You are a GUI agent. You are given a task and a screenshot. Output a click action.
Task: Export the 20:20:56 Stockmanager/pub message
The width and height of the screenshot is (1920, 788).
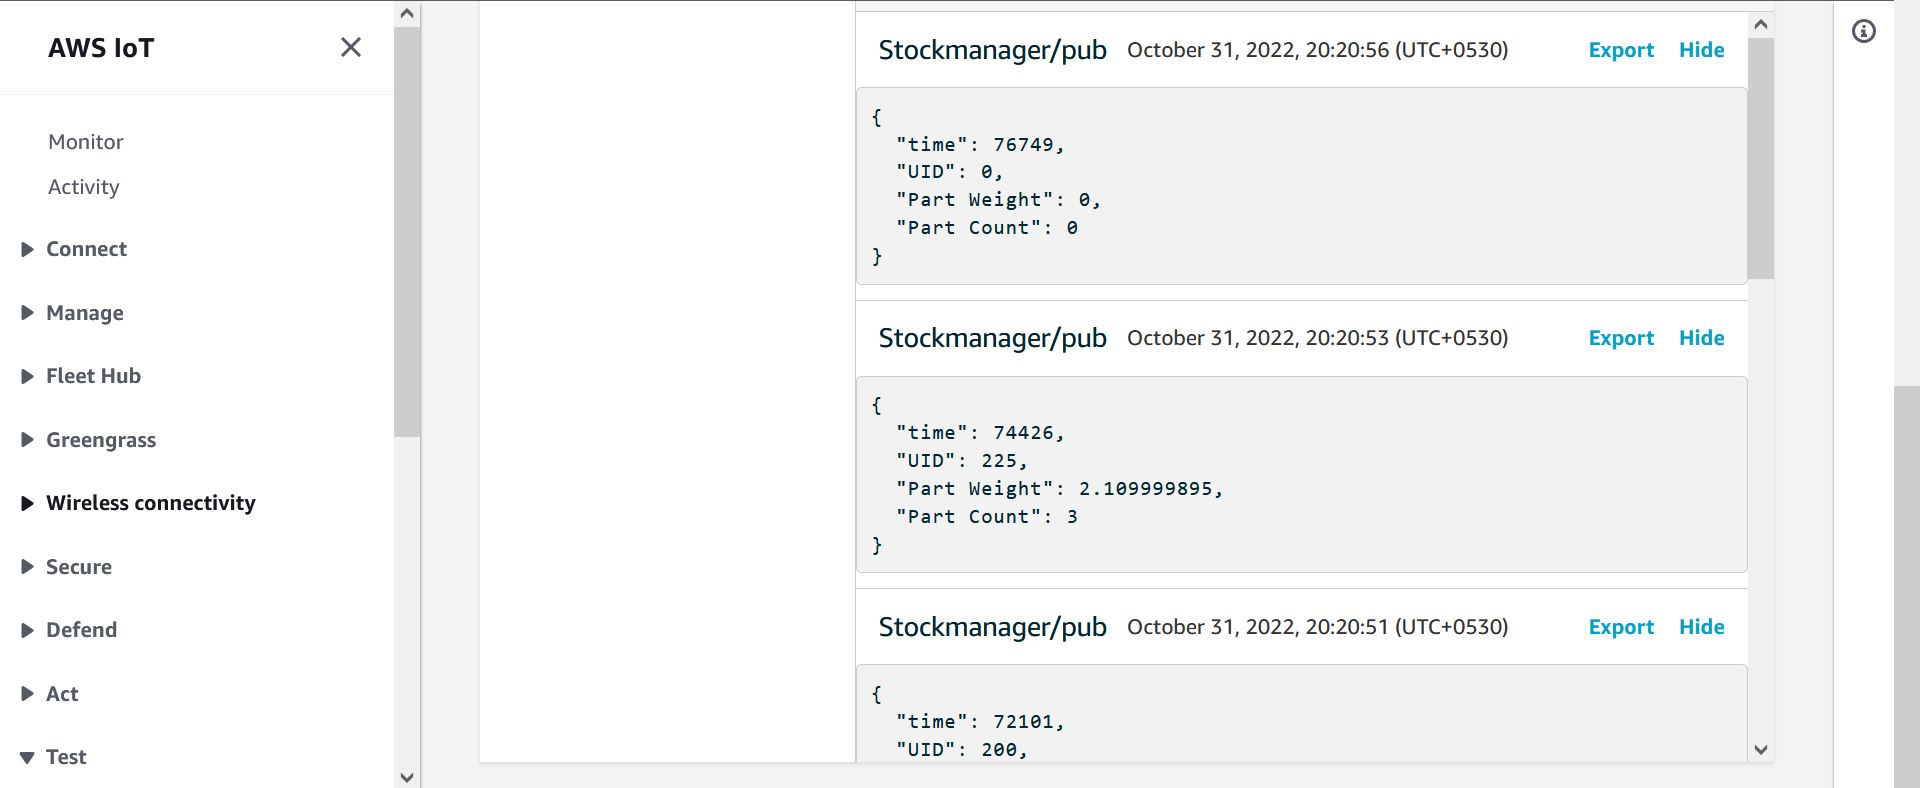[1621, 50]
